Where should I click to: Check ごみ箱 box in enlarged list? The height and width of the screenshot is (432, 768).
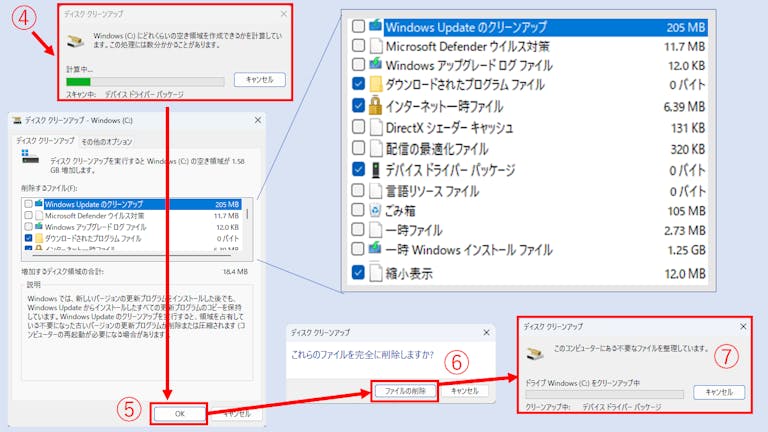point(358,210)
